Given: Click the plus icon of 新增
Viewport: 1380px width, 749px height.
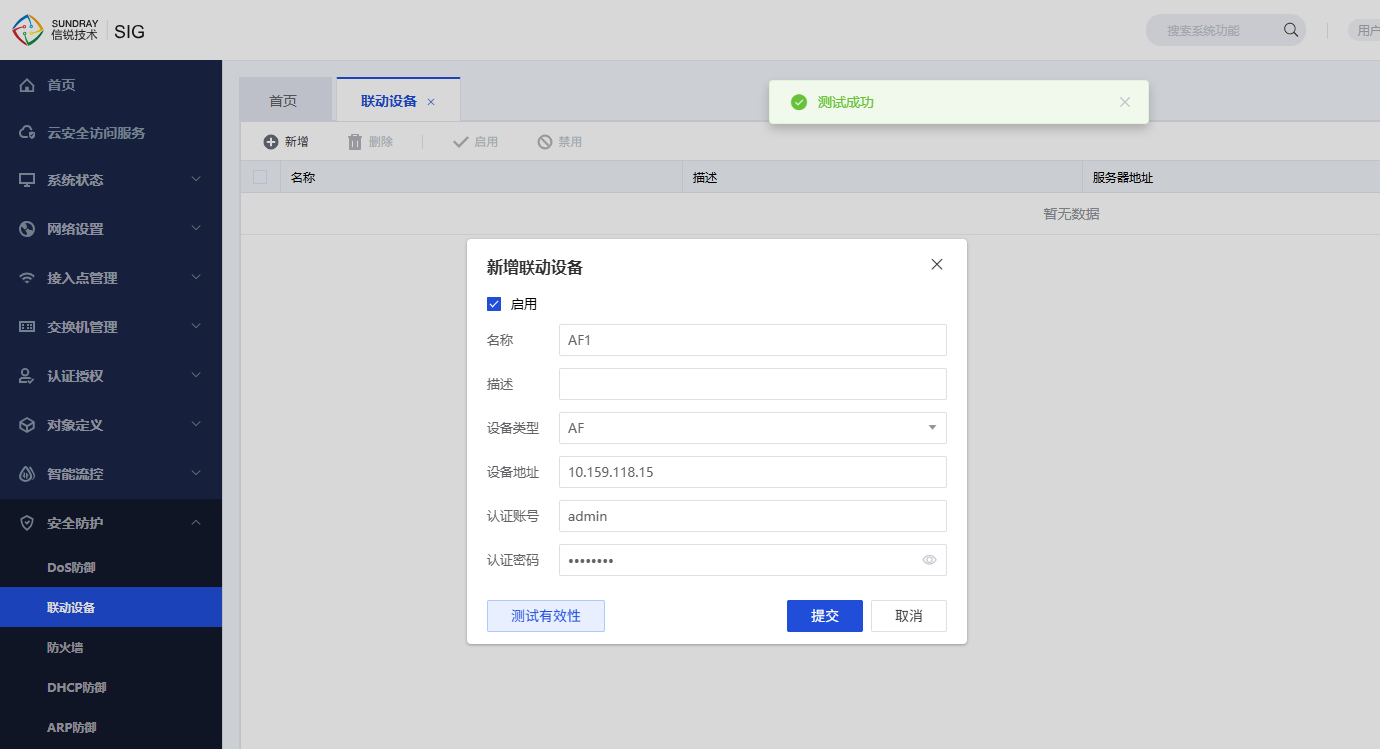Looking at the screenshot, I should point(271,142).
